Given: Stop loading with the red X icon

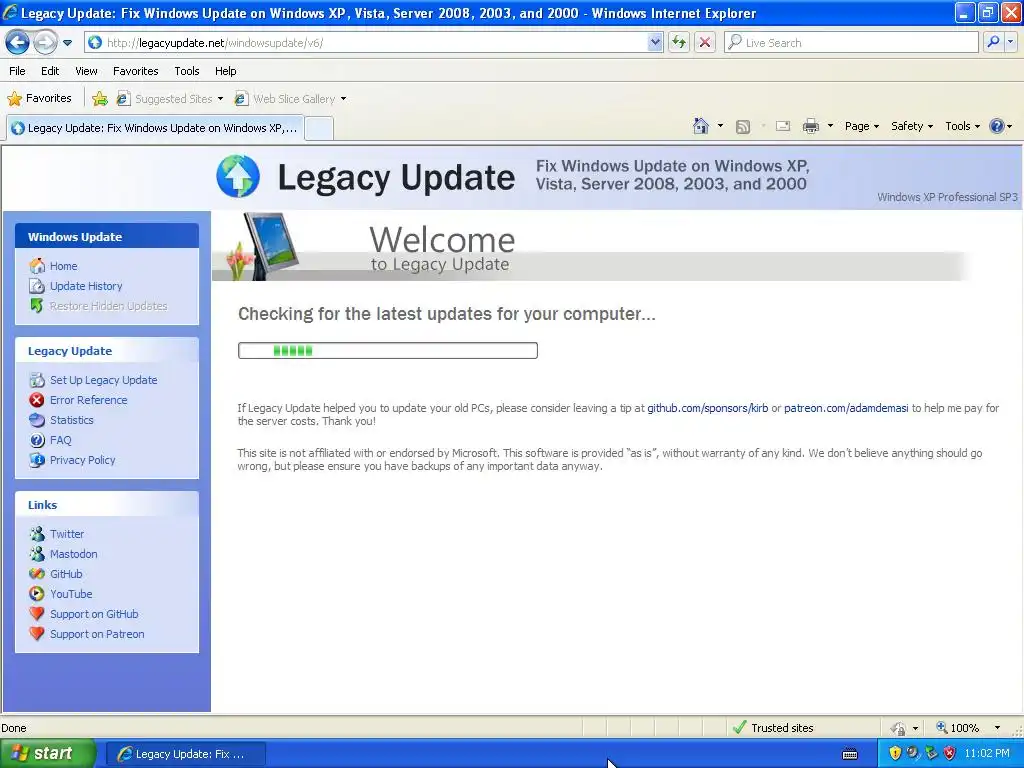Looking at the screenshot, I should click(x=705, y=42).
